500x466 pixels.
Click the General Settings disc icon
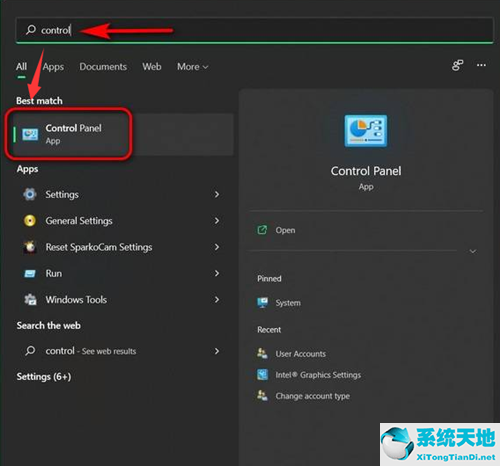[30, 221]
